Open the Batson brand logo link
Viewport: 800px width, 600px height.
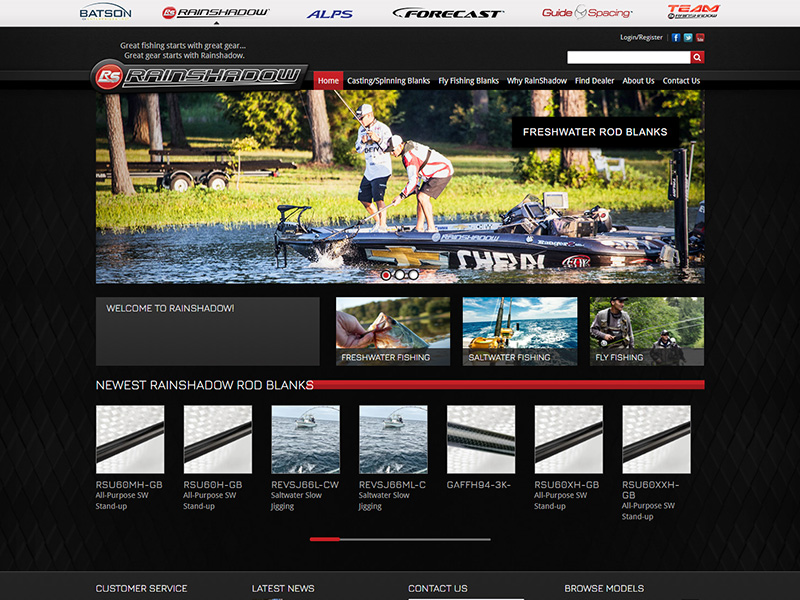[x=106, y=12]
